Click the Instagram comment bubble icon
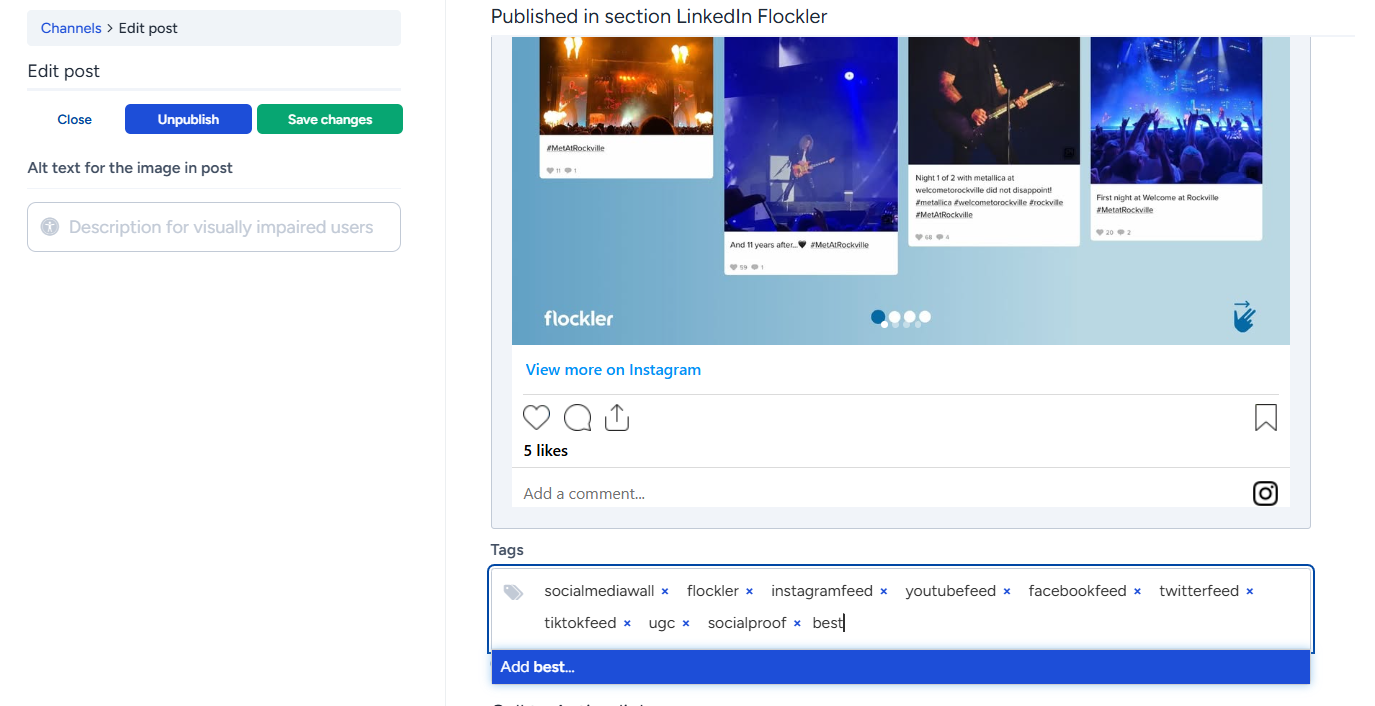Viewport: 1375px width, 706px height. click(x=577, y=417)
